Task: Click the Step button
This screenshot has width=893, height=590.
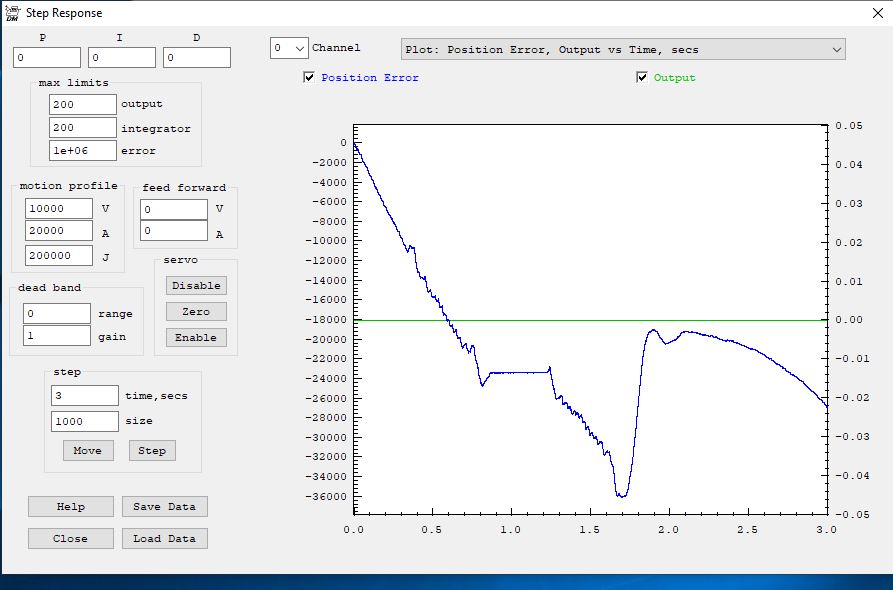Action: tap(152, 451)
